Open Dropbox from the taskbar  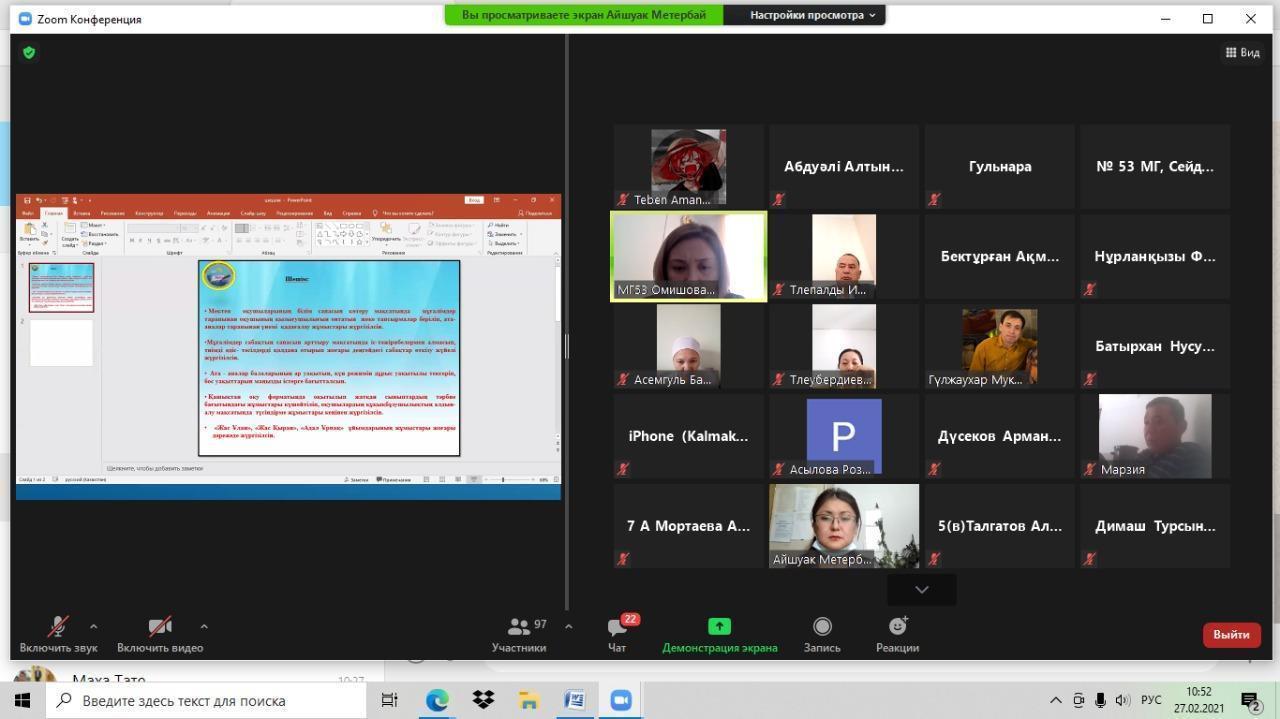483,700
